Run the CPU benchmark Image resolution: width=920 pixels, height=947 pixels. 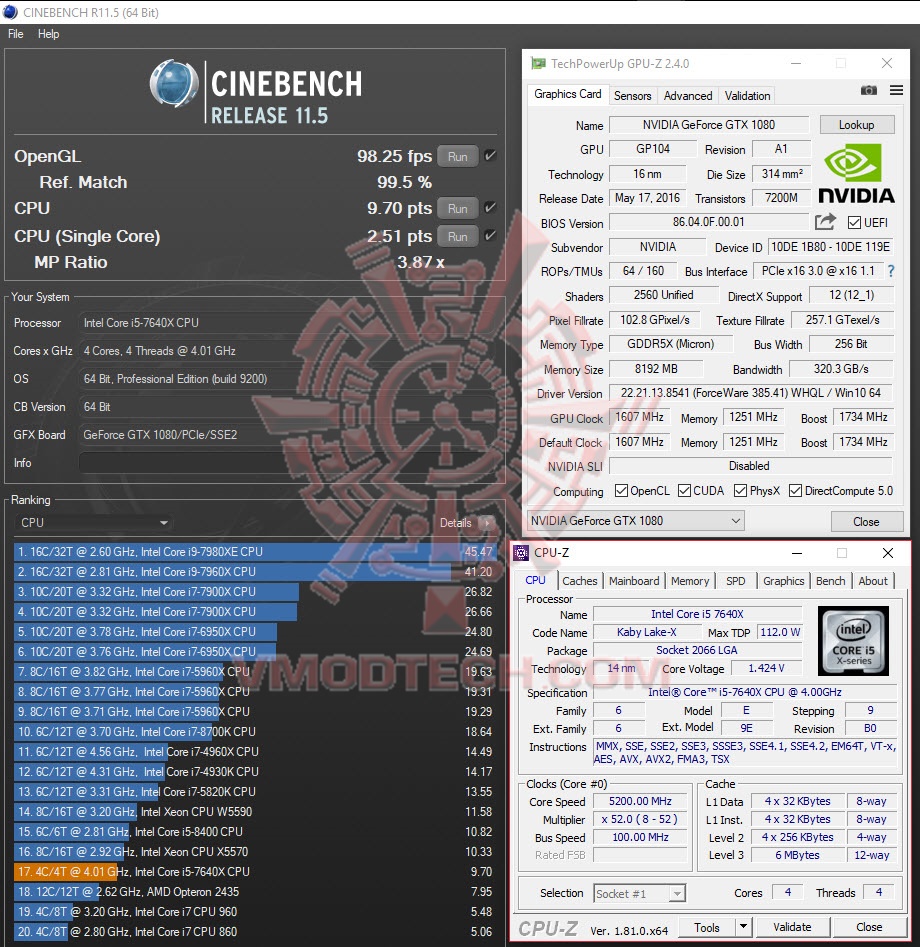click(457, 208)
